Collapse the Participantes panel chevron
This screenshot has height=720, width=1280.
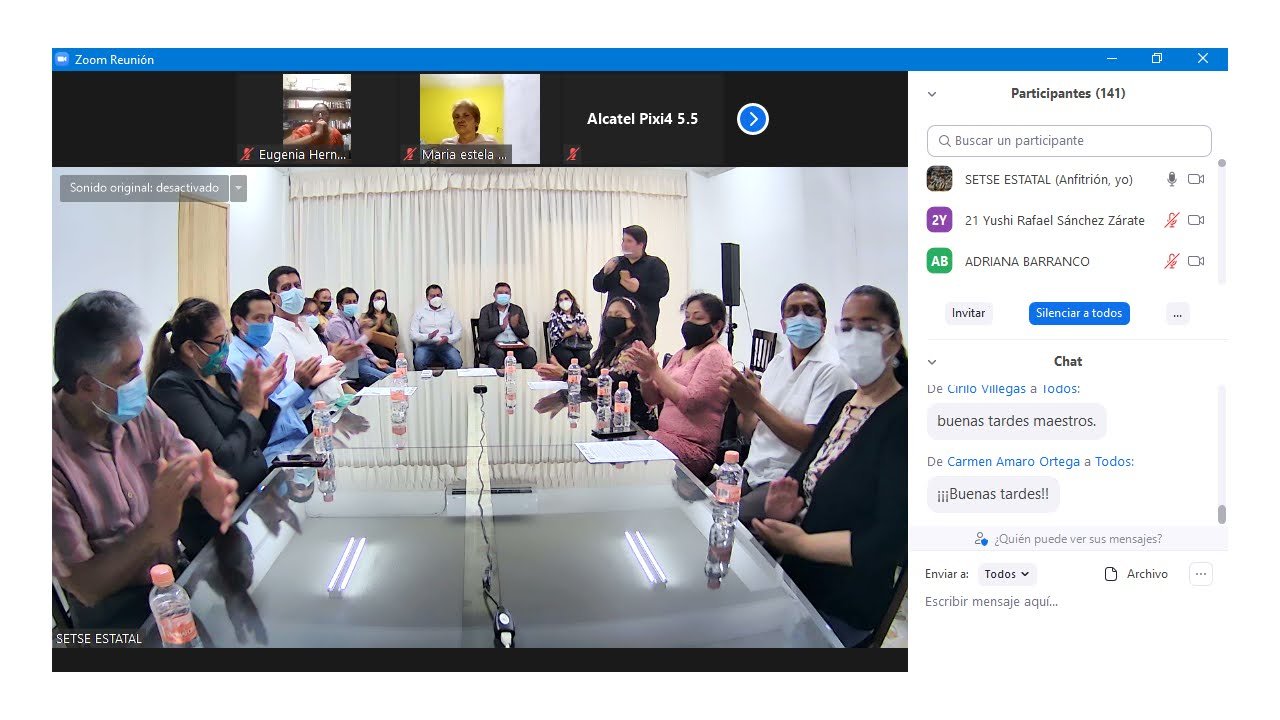[x=932, y=94]
